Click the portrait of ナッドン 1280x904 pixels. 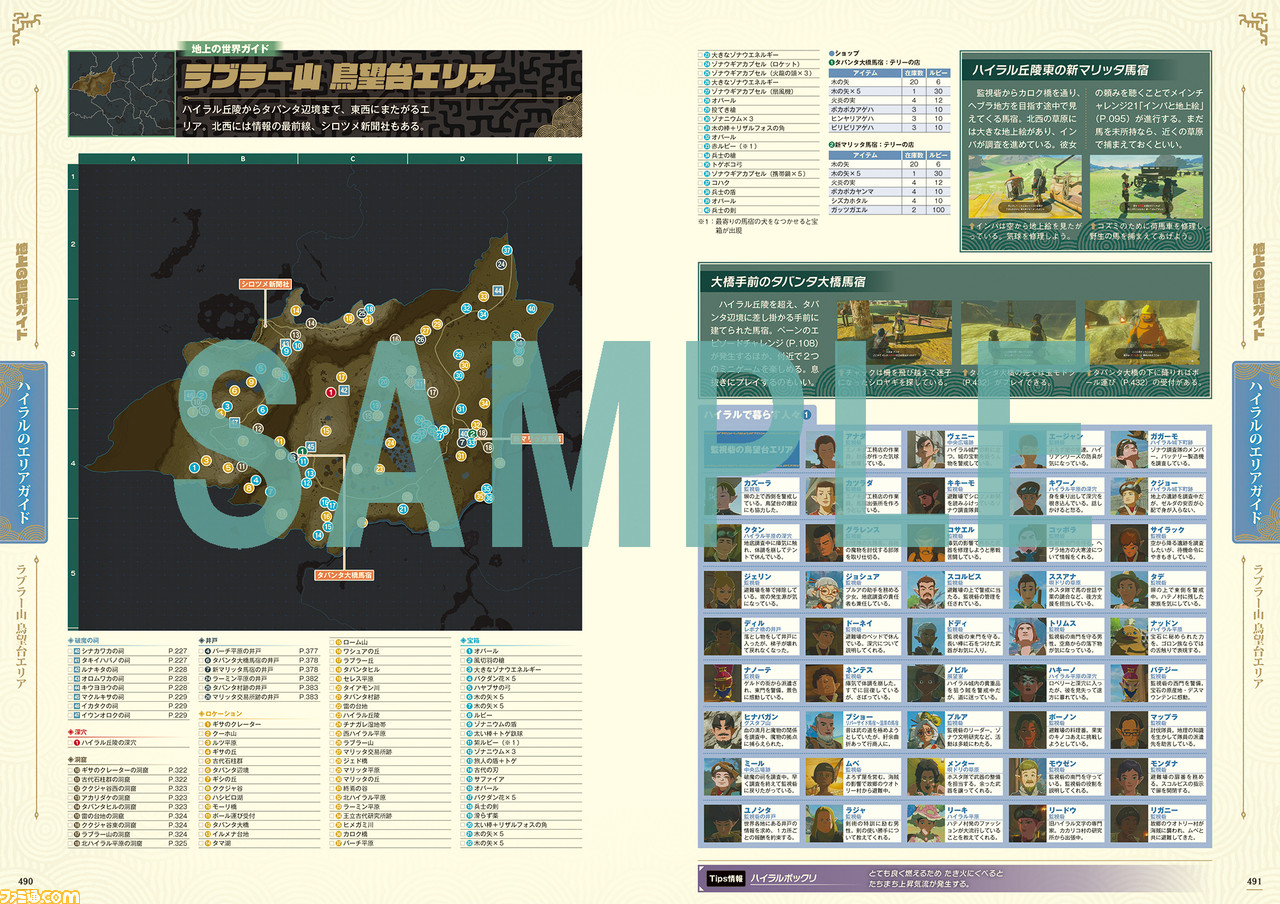[1130, 636]
